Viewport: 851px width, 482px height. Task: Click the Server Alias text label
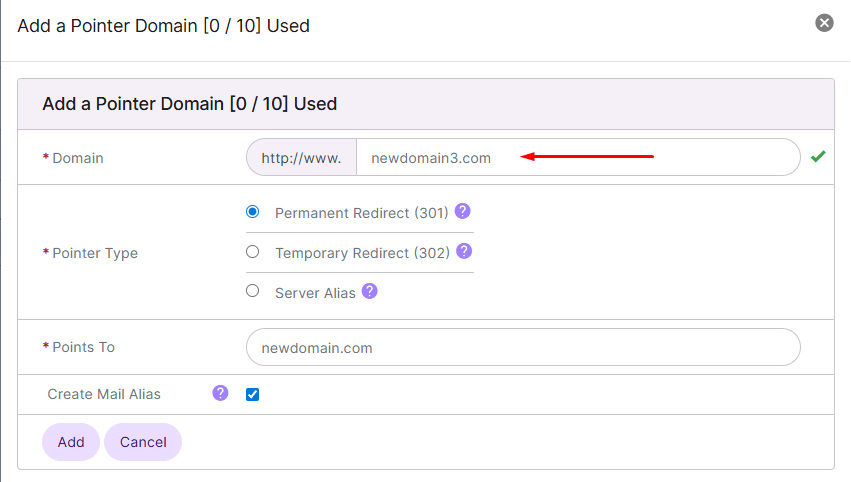315,293
